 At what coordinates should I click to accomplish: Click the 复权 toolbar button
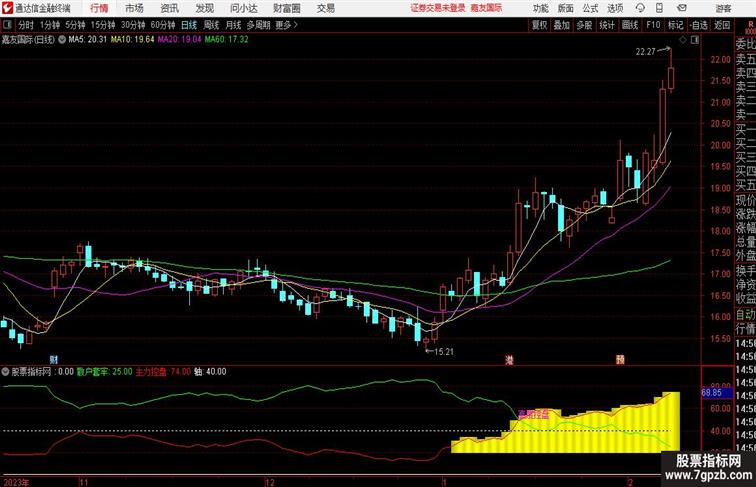(x=540, y=25)
